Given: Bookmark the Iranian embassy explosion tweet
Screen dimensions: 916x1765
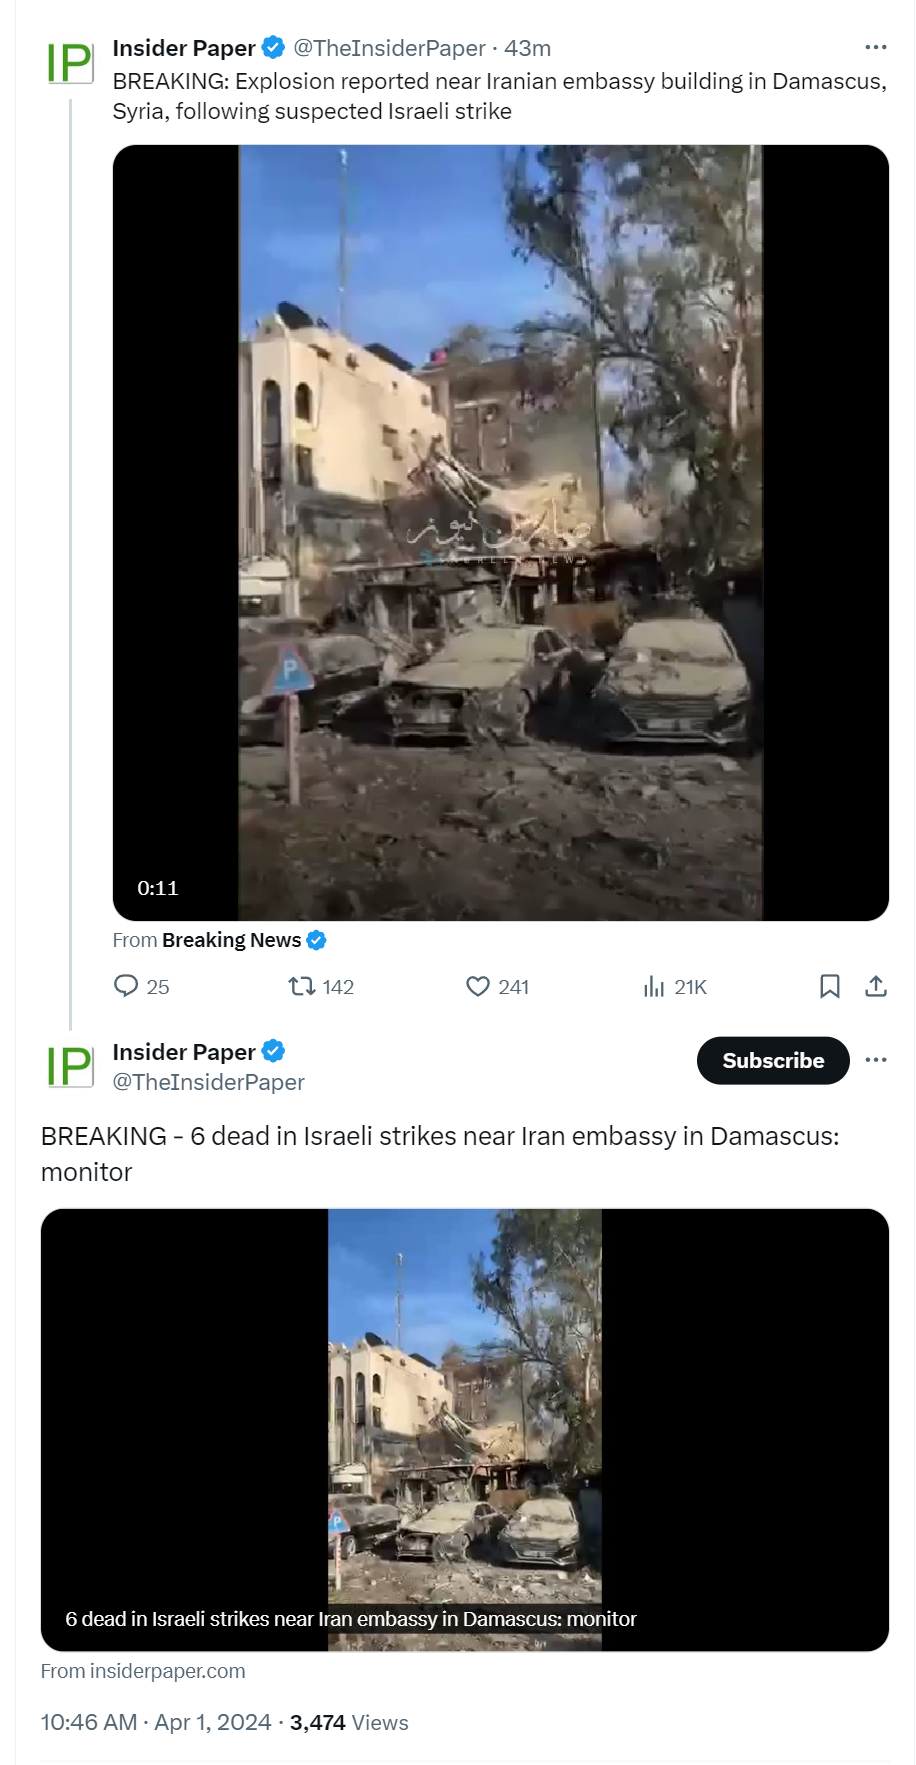Looking at the screenshot, I should click(x=829, y=986).
